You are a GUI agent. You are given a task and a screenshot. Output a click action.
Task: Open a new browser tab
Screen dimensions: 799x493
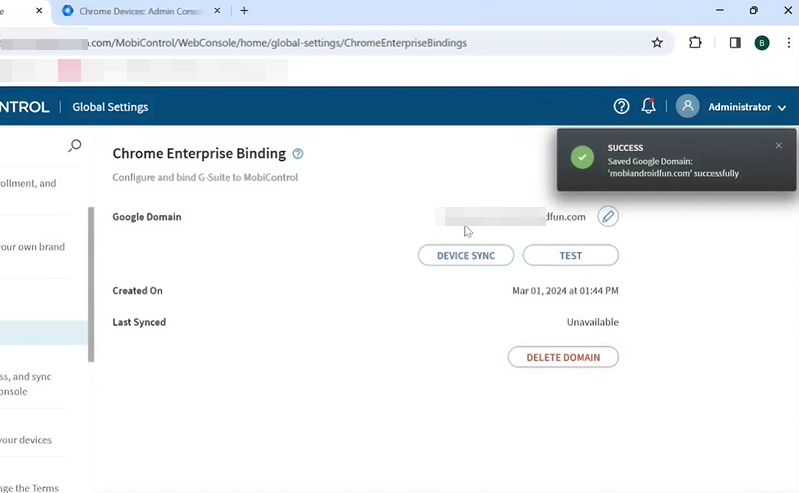244,11
